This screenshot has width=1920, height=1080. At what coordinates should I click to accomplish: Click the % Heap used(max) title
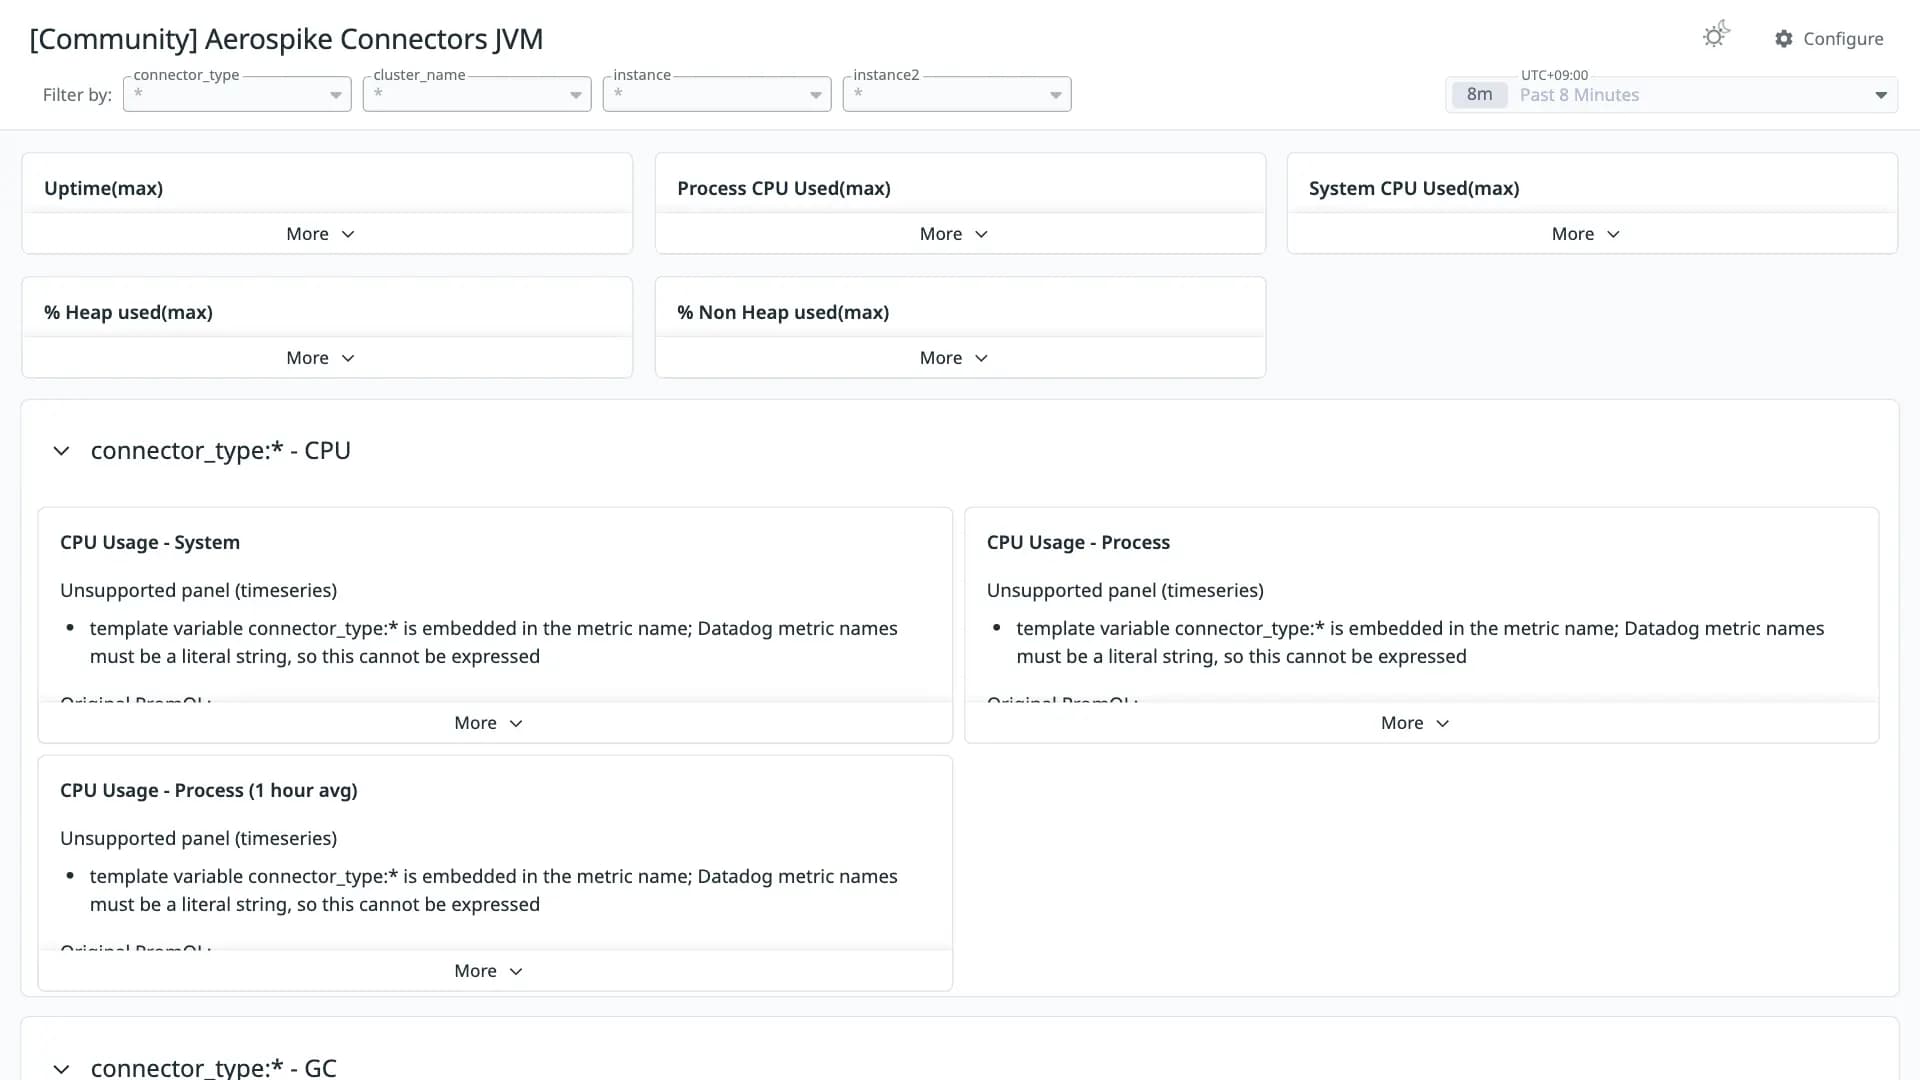pyautogui.click(x=128, y=312)
